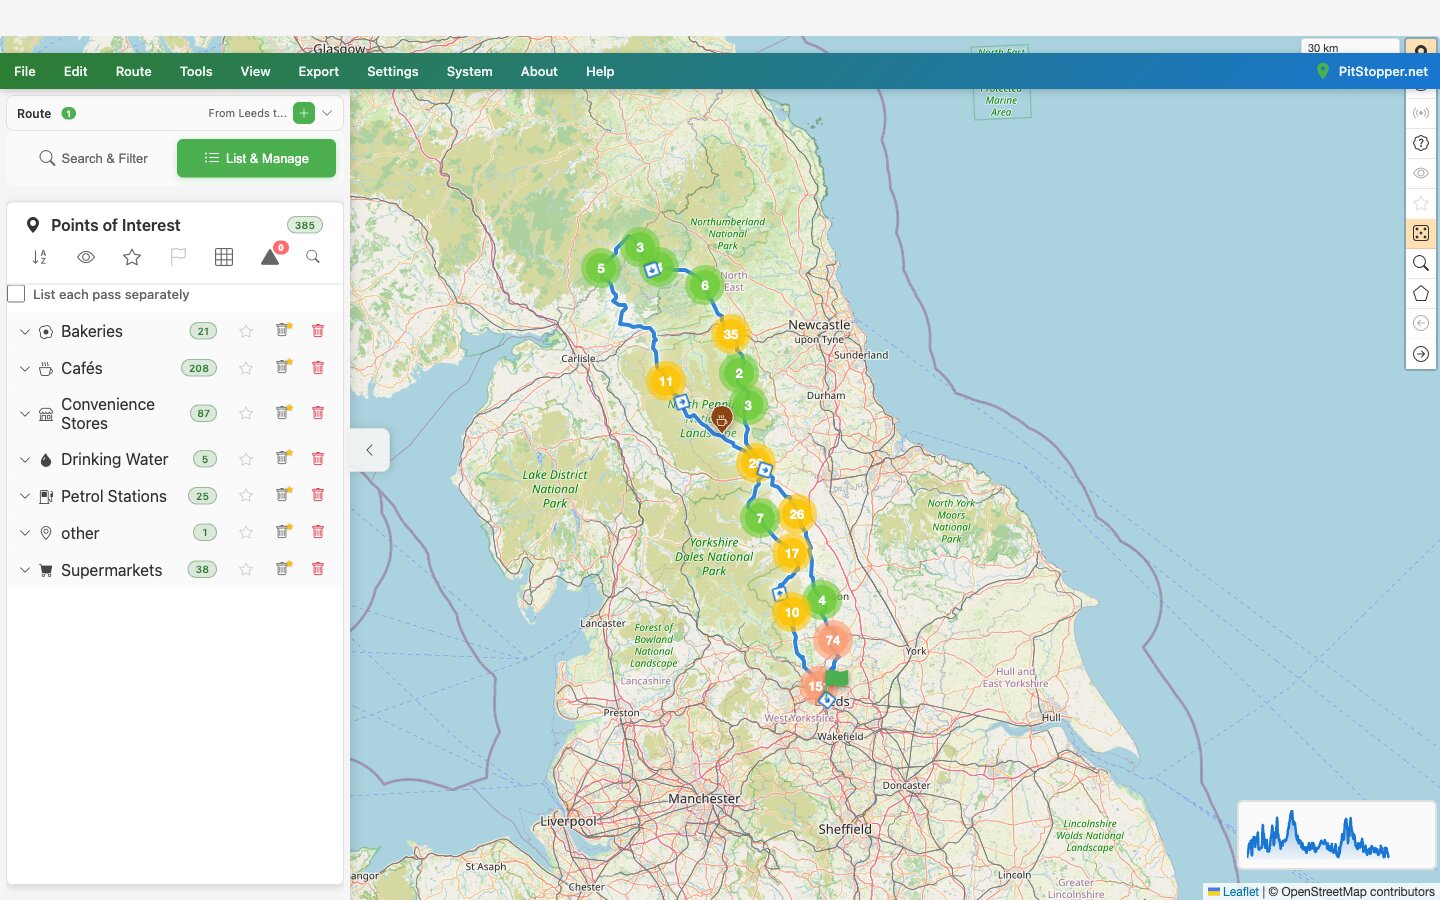The image size is (1440, 900).
Task: Switch to Search & Filter tab
Action: tap(93, 158)
